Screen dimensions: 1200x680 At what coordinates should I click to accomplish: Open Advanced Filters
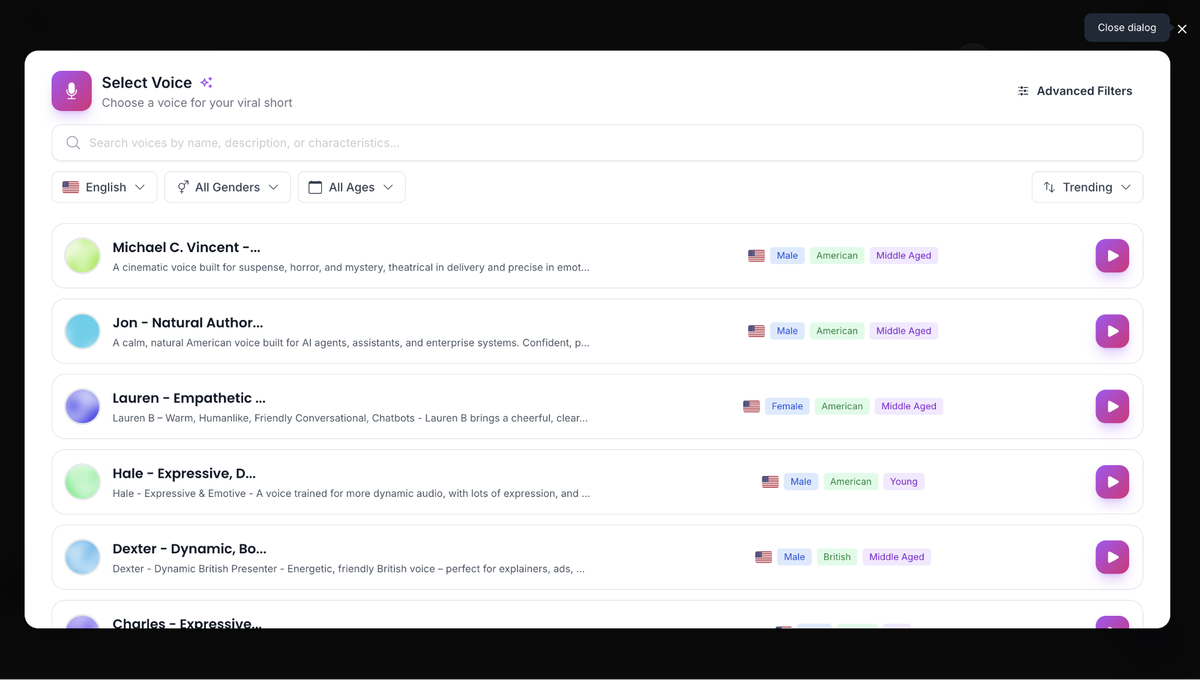coord(1075,91)
